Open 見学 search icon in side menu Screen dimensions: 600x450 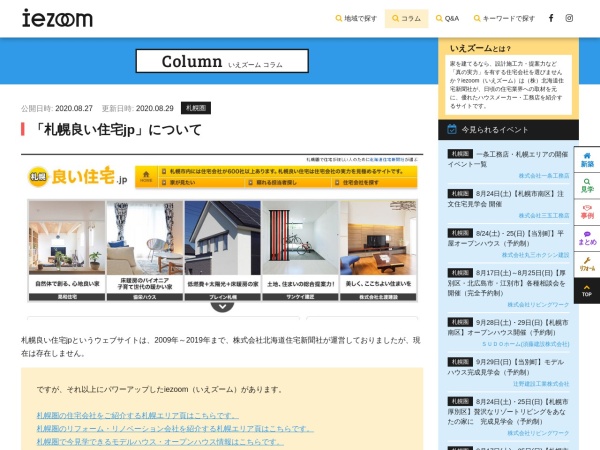587,186
